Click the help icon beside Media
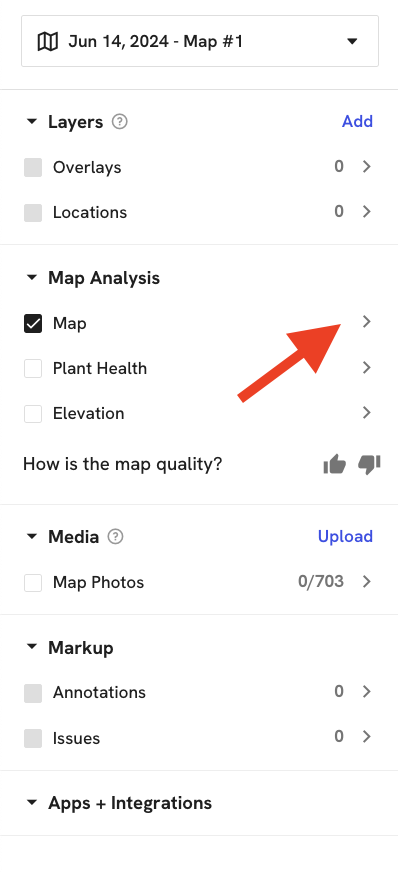Image resolution: width=398 pixels, height=872 pixels. click(115, 537)
